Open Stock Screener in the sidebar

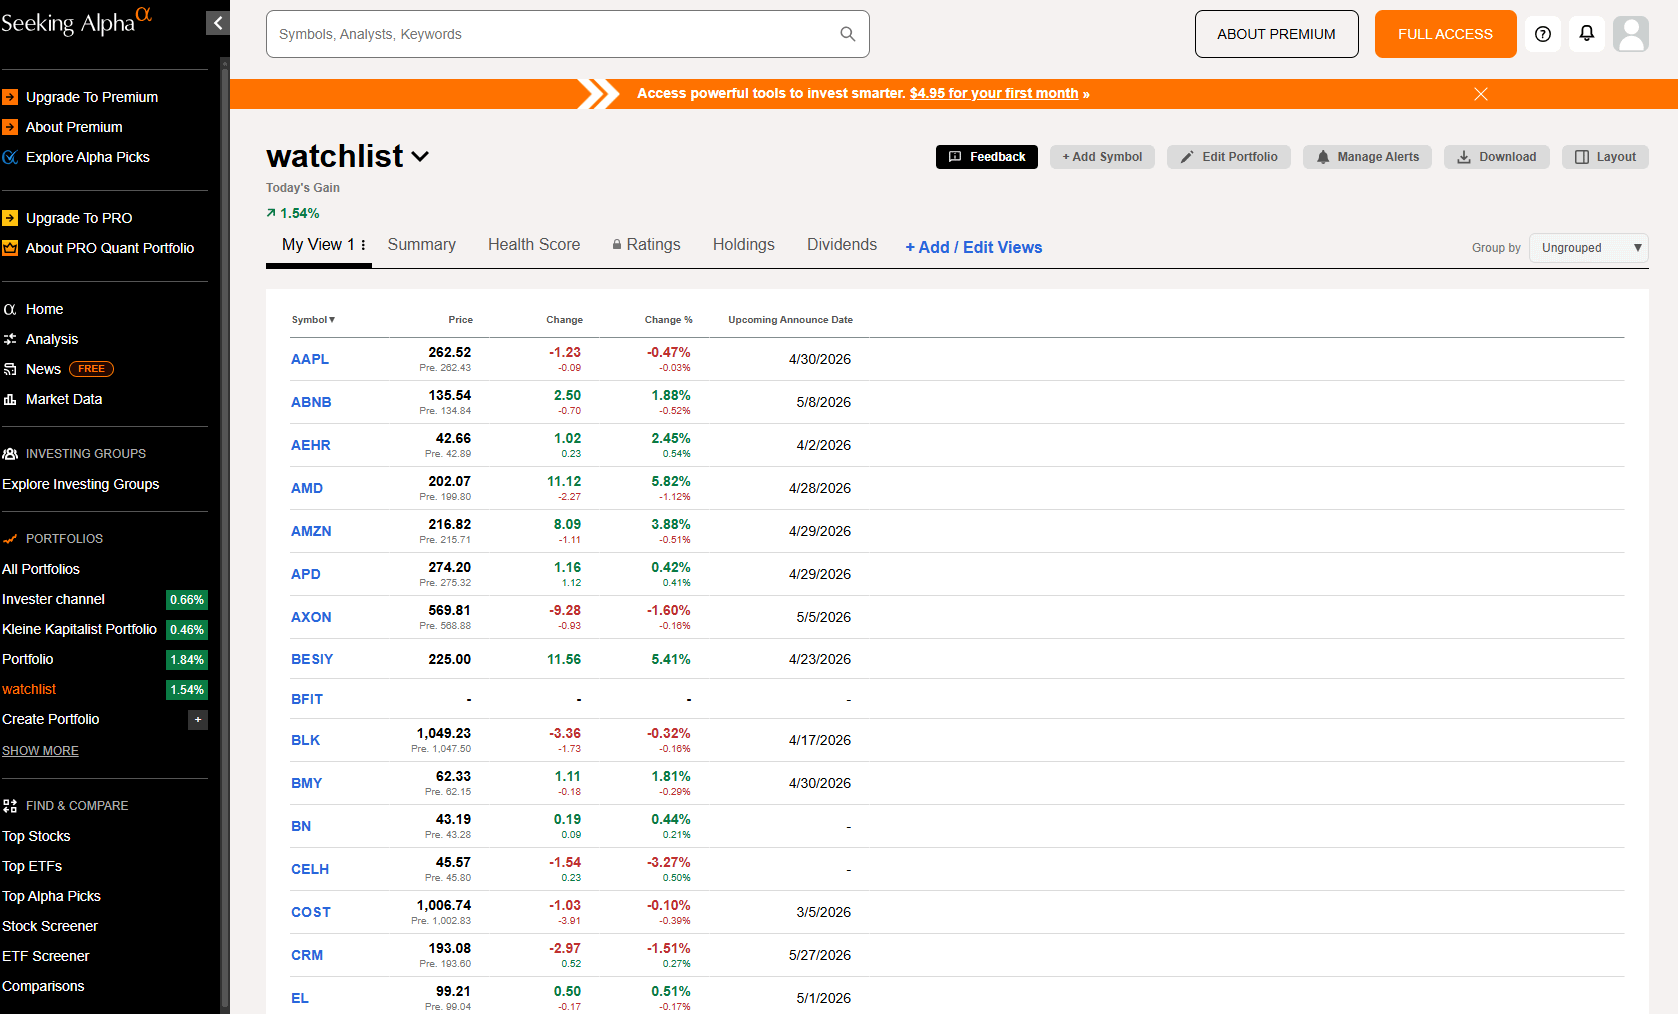coord(50,926)
